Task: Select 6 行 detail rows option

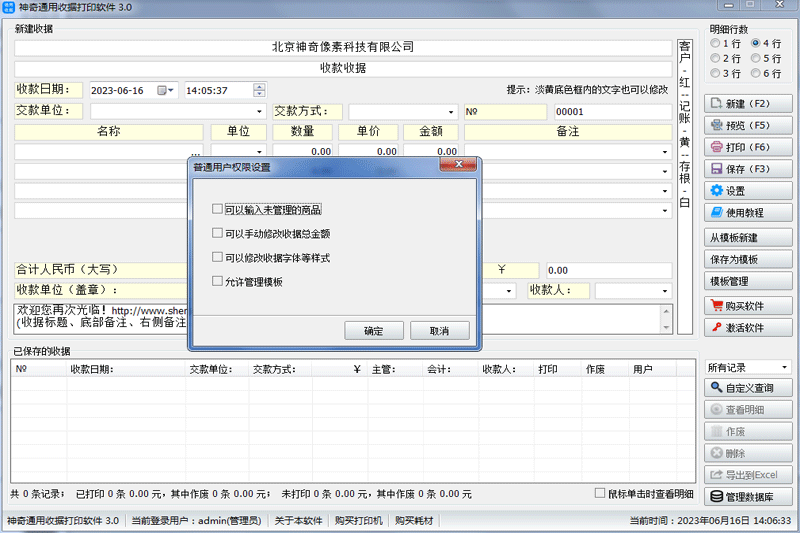Action: pyautogui.click(x=756, y=73)
